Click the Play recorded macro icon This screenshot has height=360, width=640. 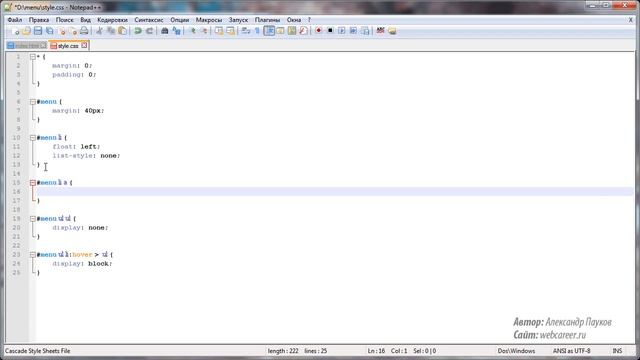point(342,31)
